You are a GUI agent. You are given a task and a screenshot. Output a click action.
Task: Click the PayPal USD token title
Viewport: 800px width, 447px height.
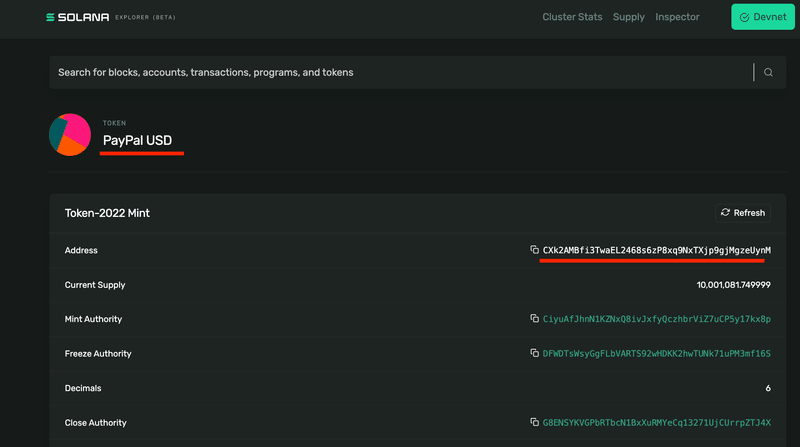[137, 140]
